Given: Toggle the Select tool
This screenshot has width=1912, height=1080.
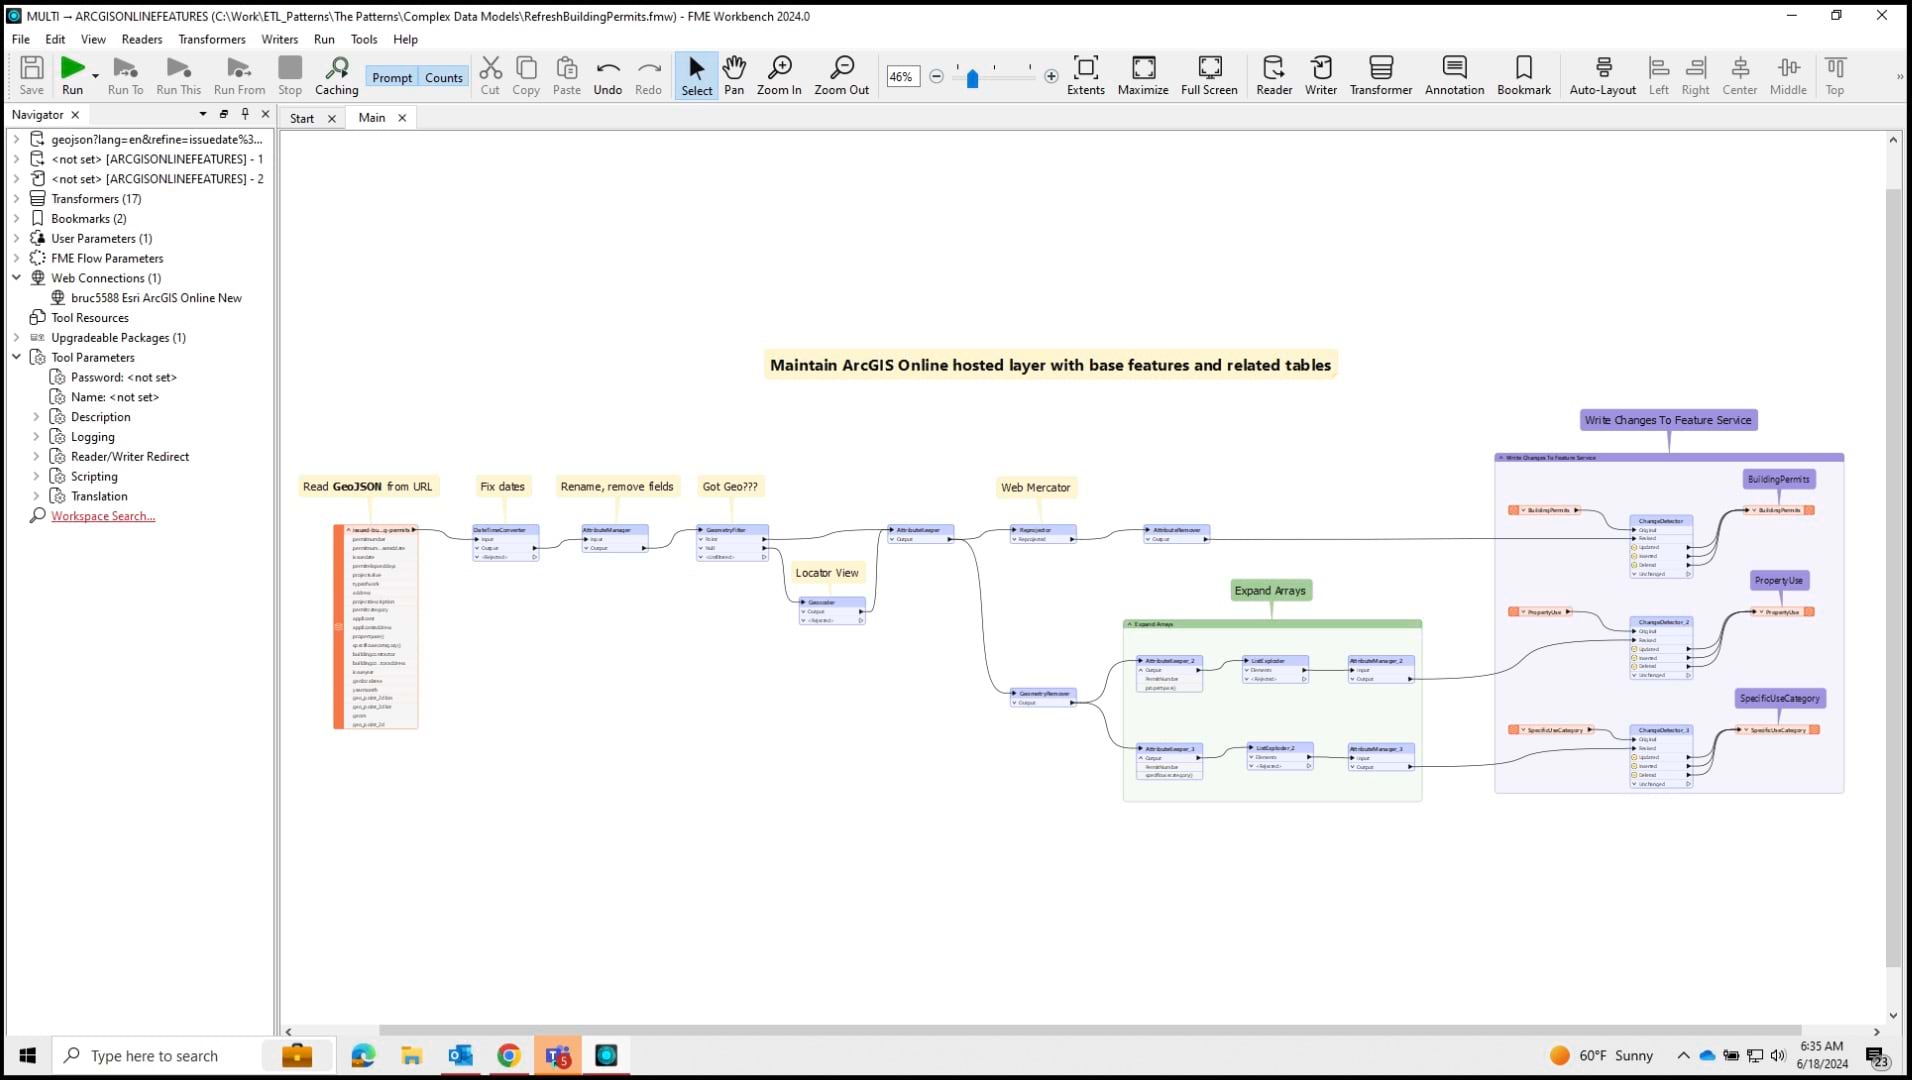Looking at the screenshot, I should 696,75.
